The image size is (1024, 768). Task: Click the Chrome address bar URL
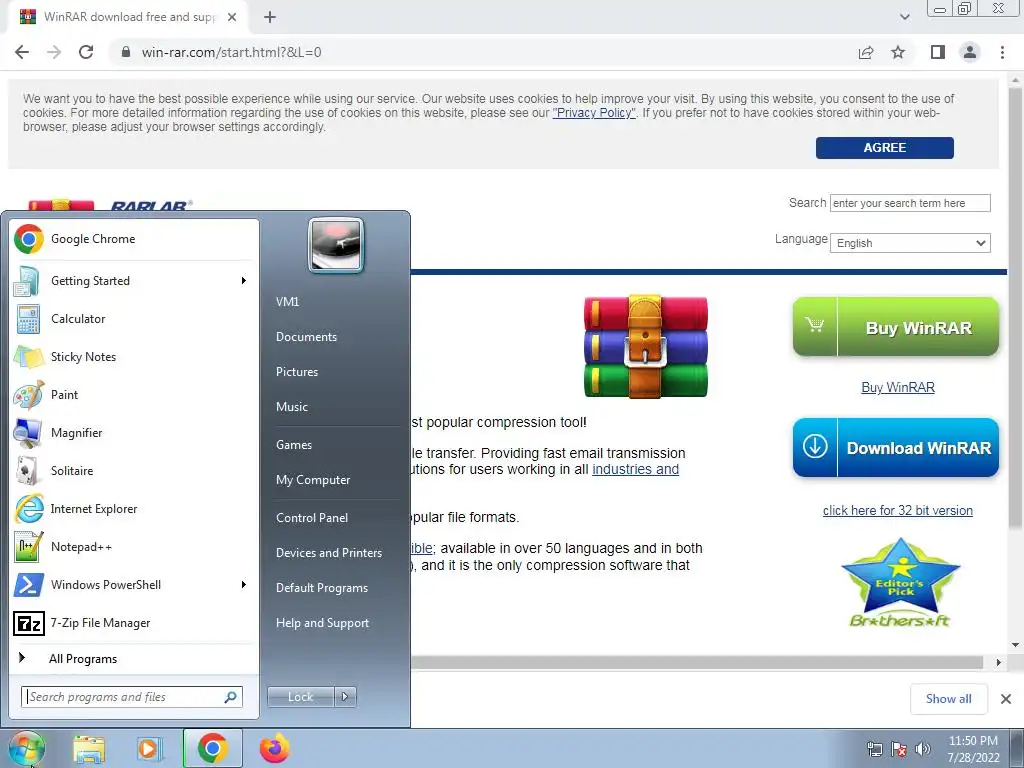[232, 52]
